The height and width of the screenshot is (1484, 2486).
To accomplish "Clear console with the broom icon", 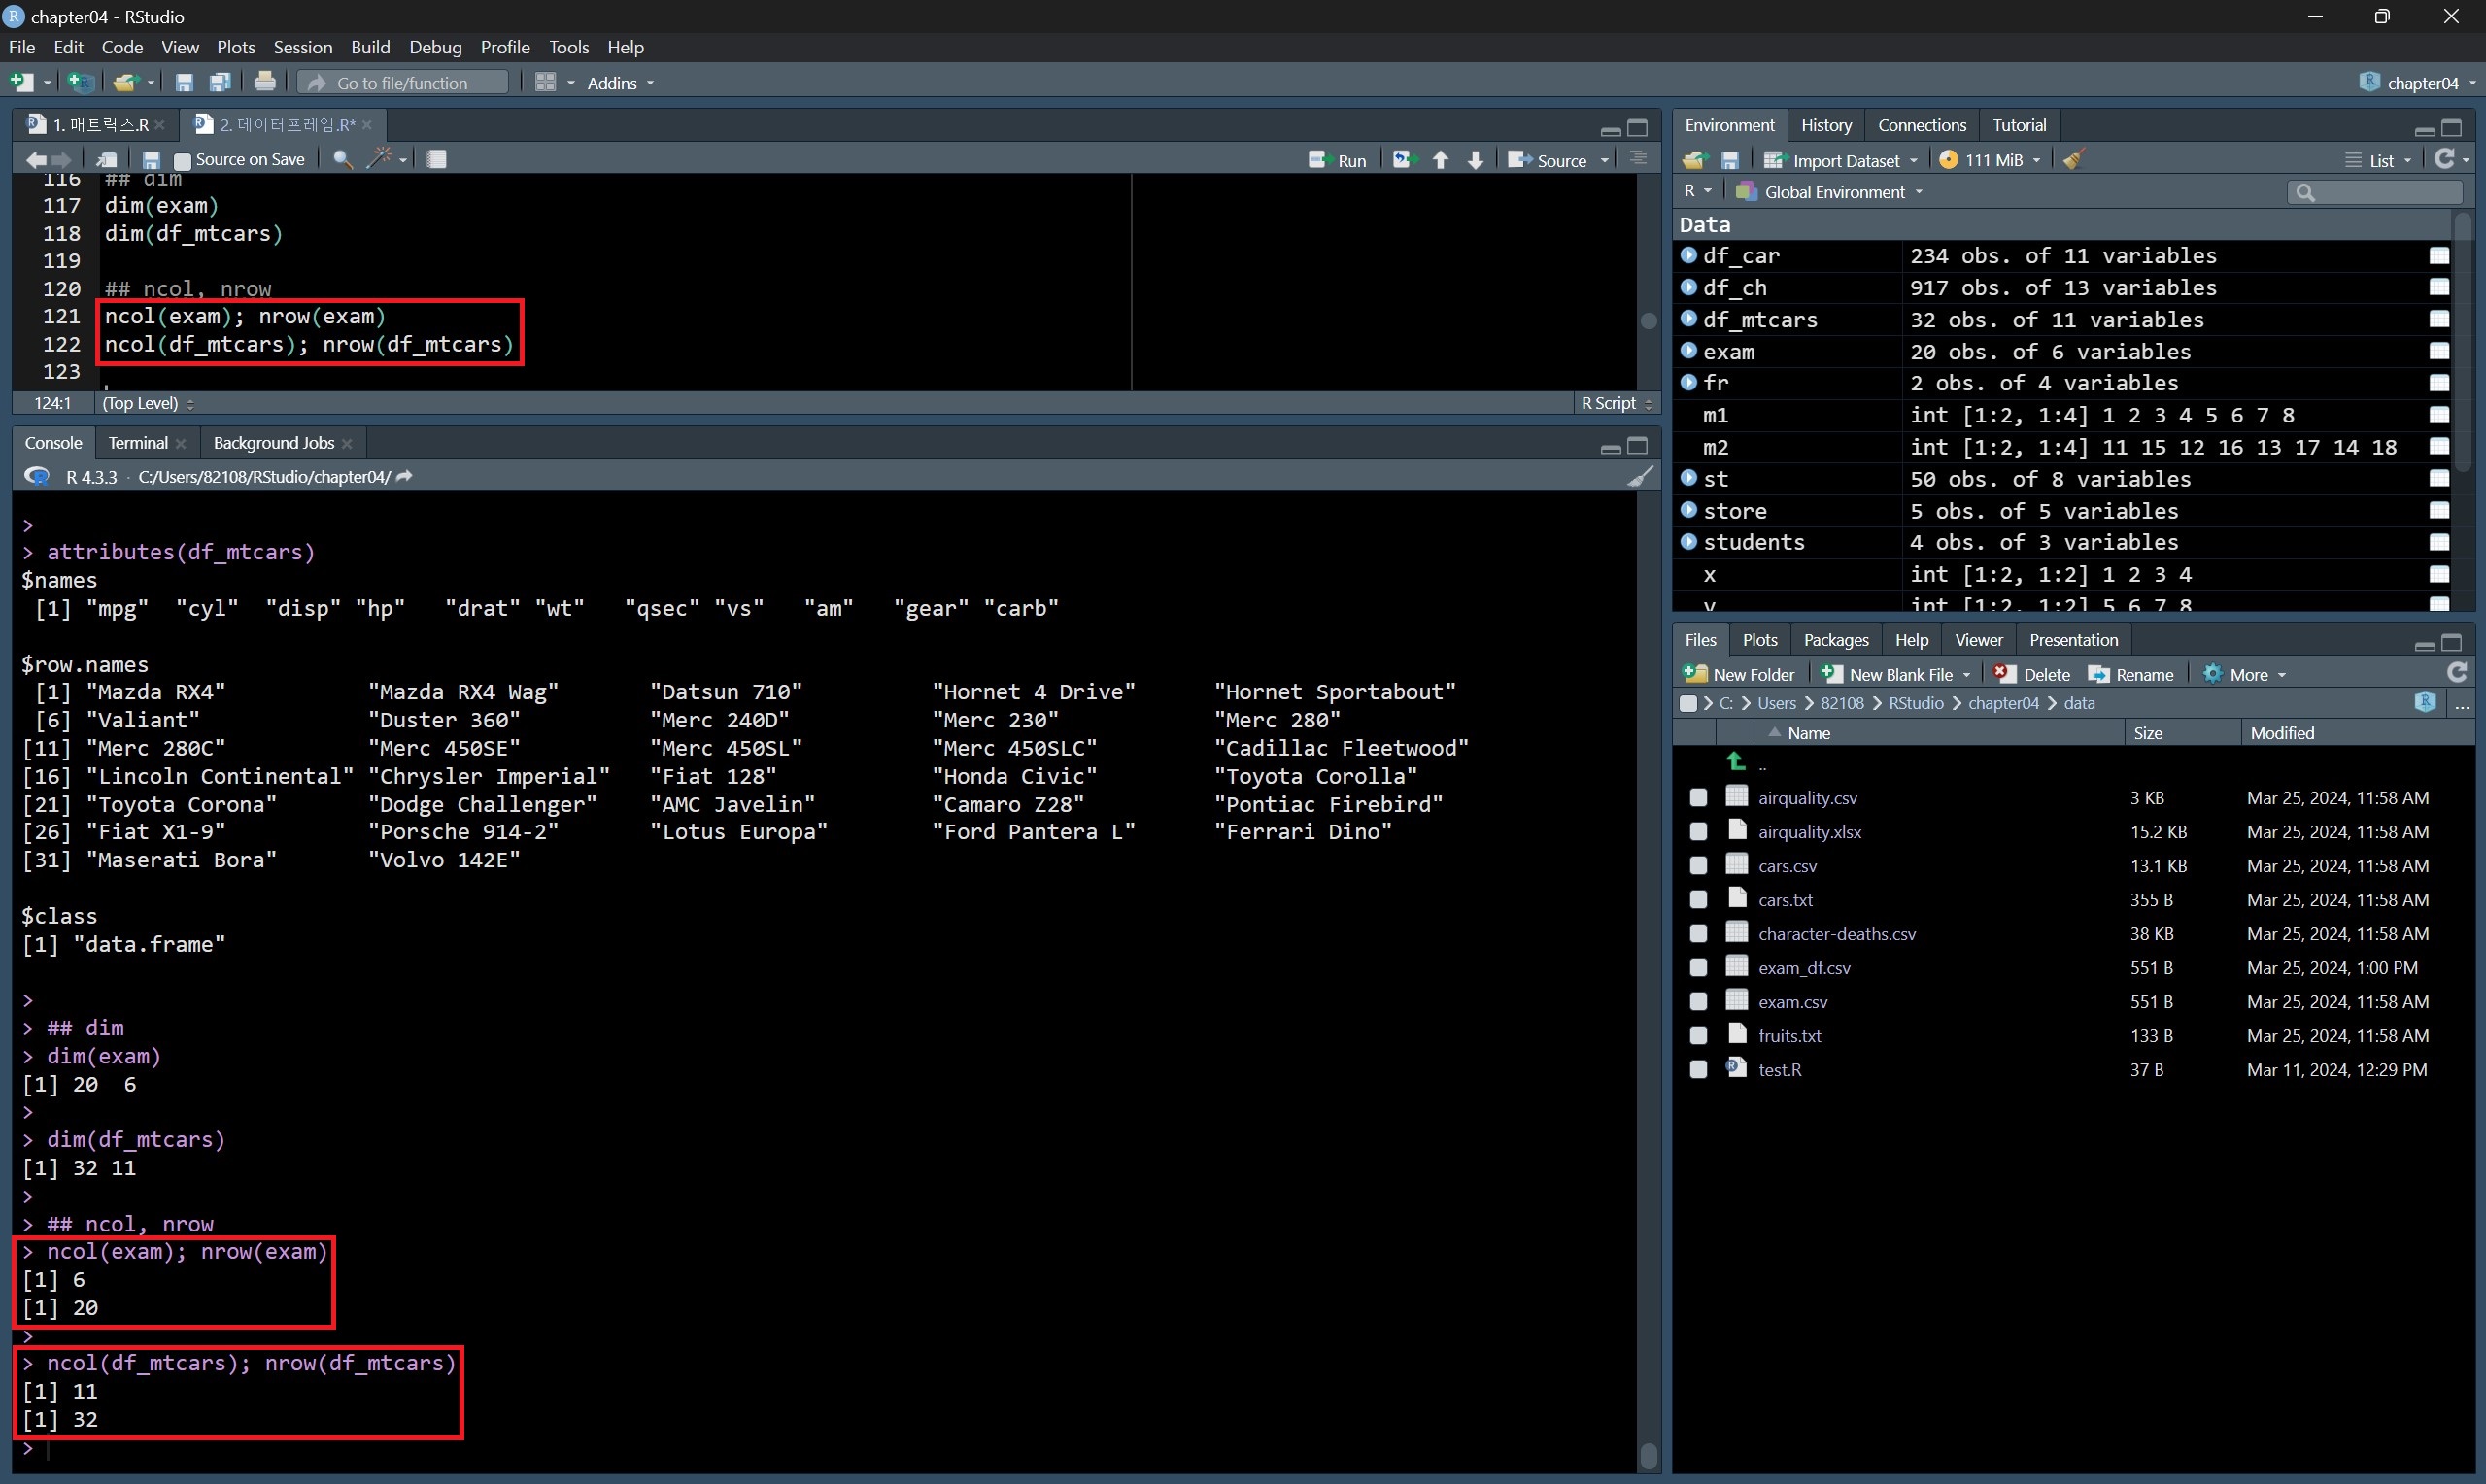I will [1639, 477].
